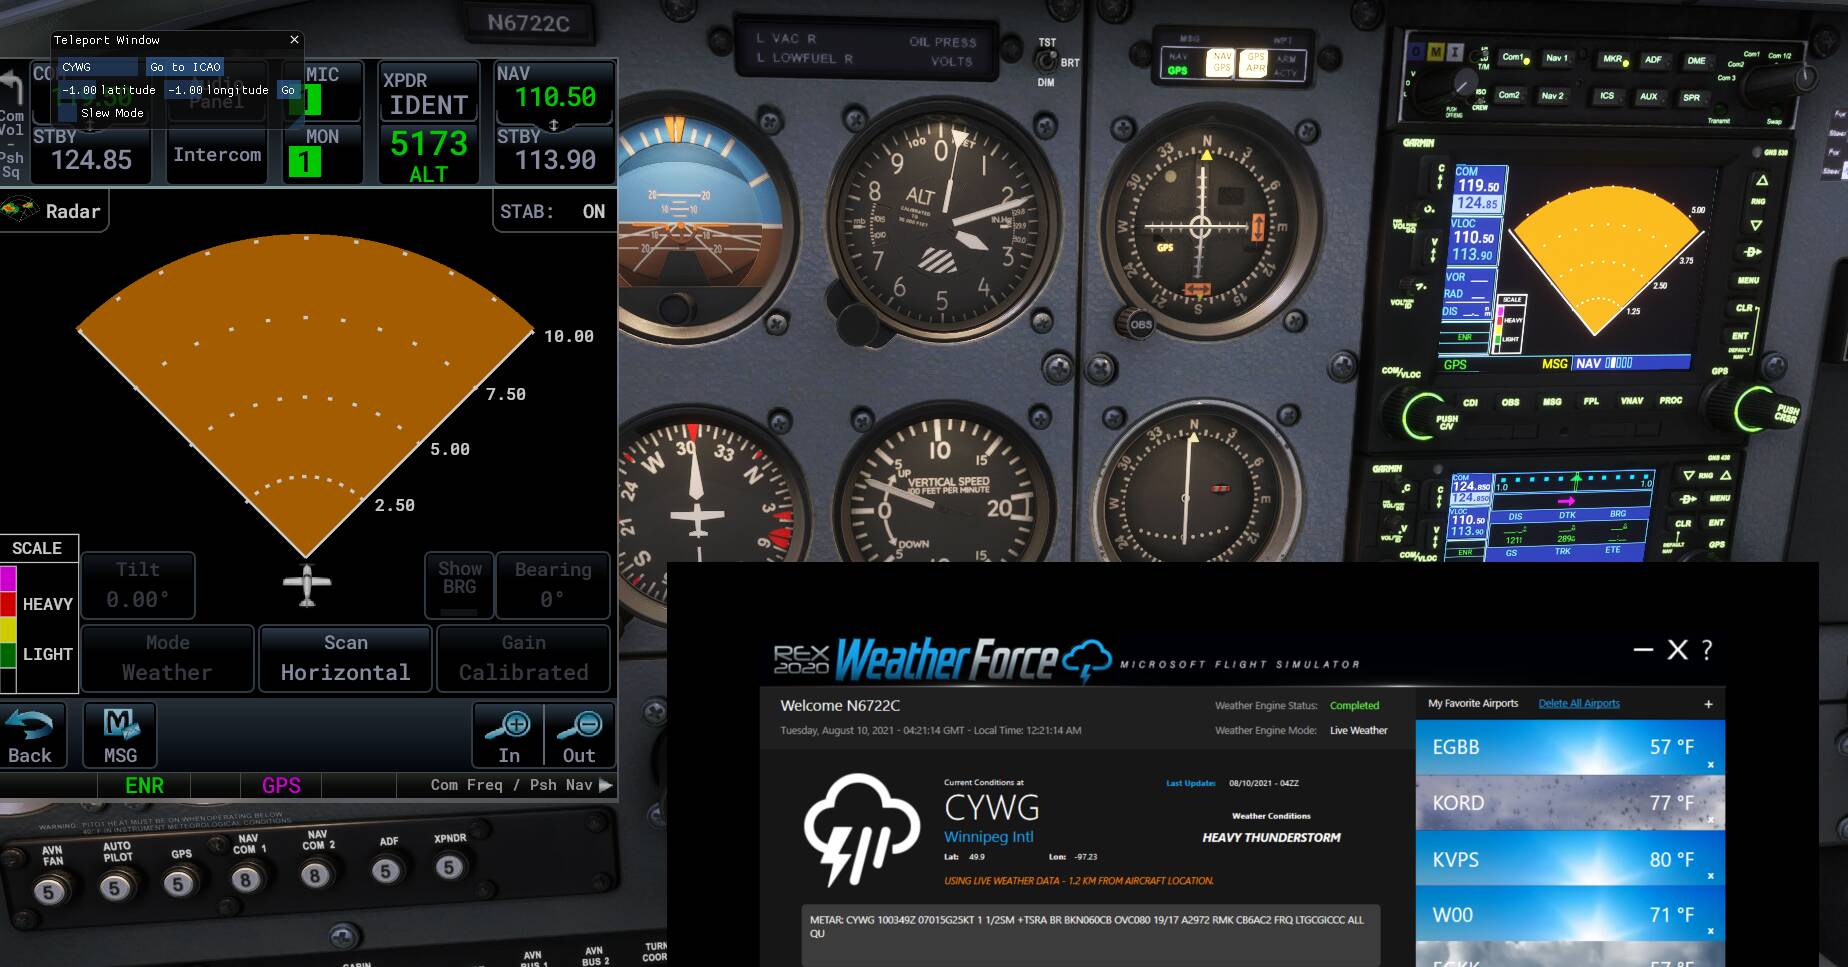1848x967 pixels.
Task: Tap the Tilt 0.00° control
Action: pos(138,585)
